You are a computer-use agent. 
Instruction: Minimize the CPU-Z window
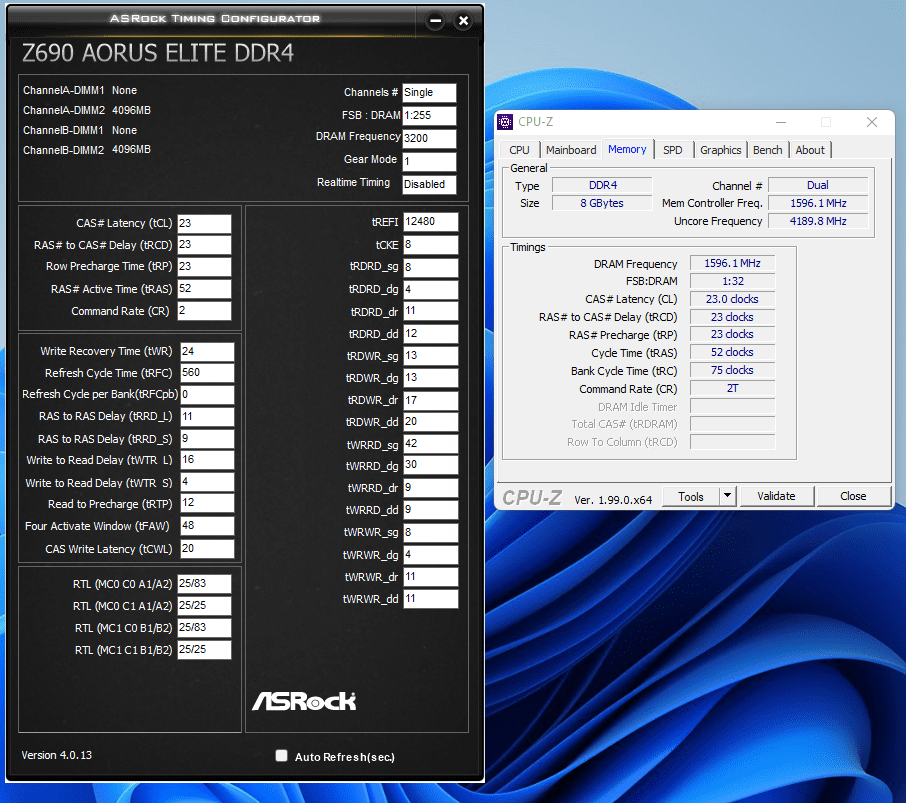point(781,122)
